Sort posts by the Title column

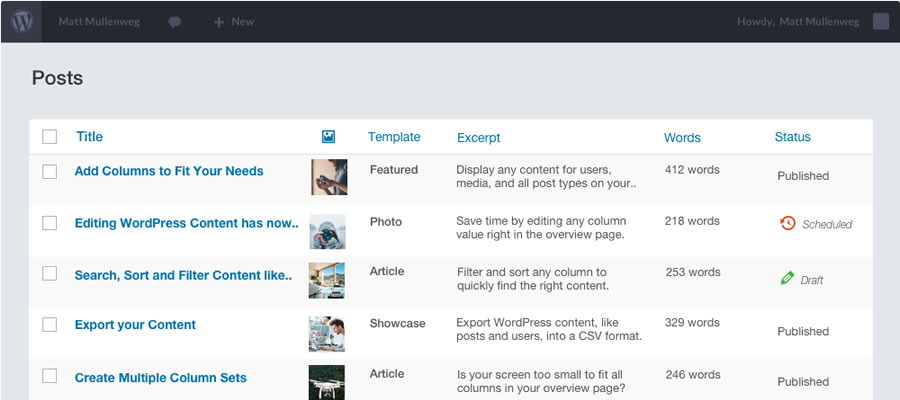[90, 137]
